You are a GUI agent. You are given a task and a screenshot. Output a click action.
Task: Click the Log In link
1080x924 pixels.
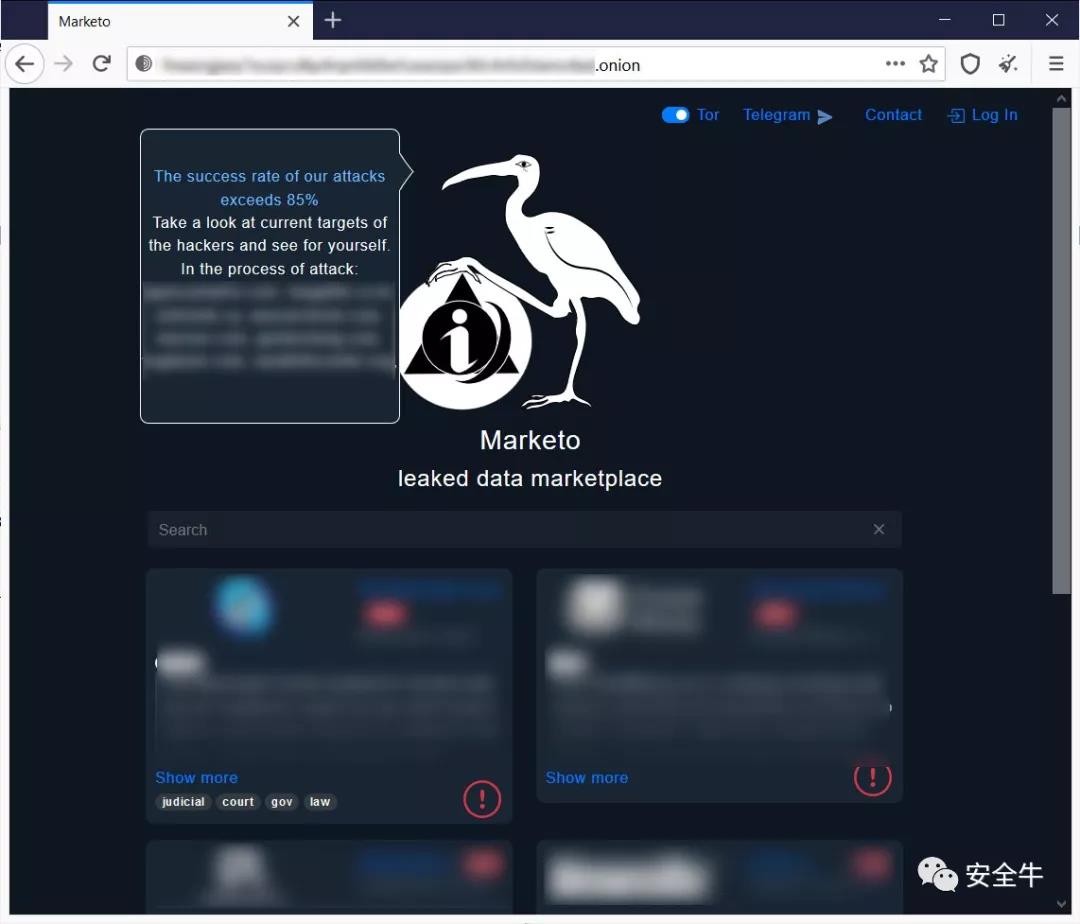click(983, 115)
